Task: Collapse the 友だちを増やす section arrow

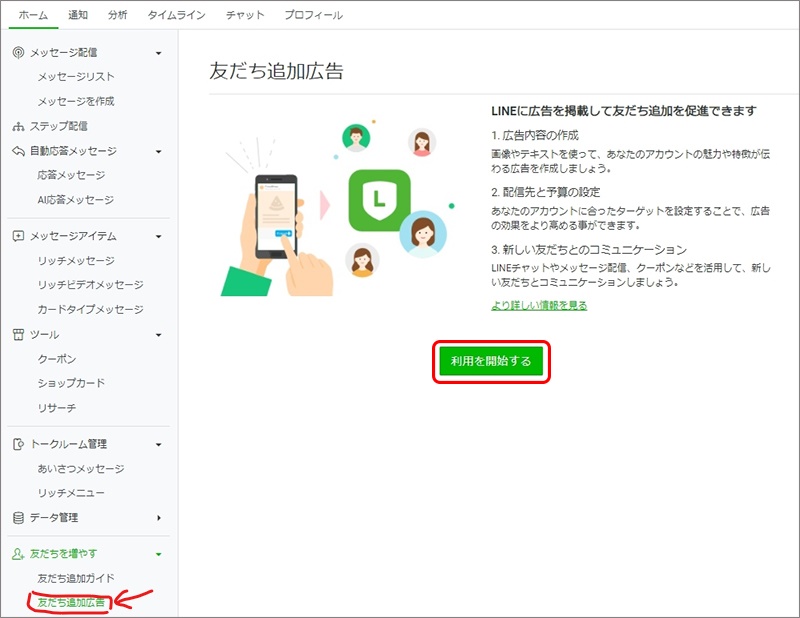Action: coord(158,554)
